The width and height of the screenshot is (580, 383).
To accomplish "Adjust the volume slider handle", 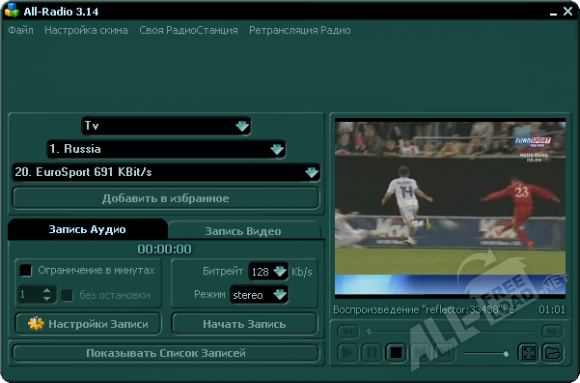I will pos(506,354).
